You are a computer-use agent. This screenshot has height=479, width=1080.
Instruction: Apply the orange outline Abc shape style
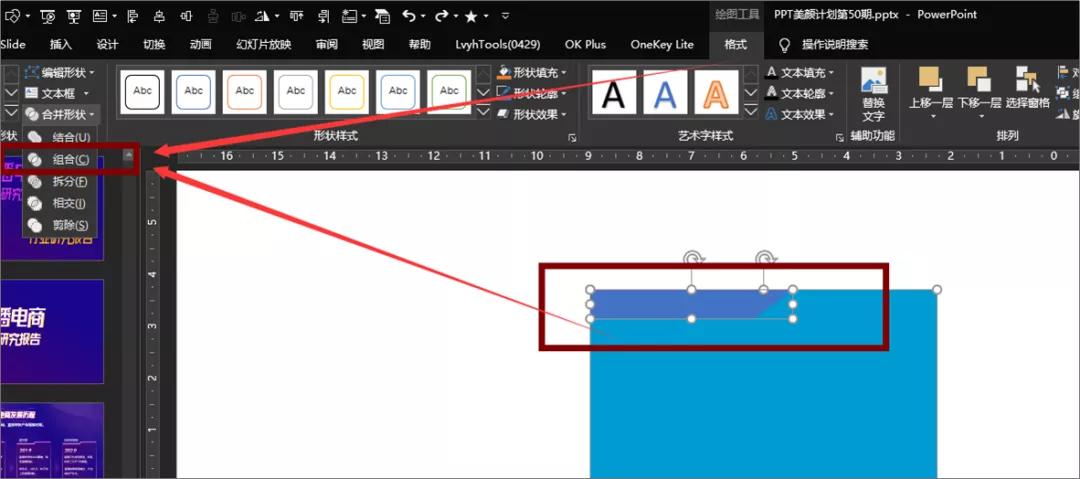coord(245,91)
